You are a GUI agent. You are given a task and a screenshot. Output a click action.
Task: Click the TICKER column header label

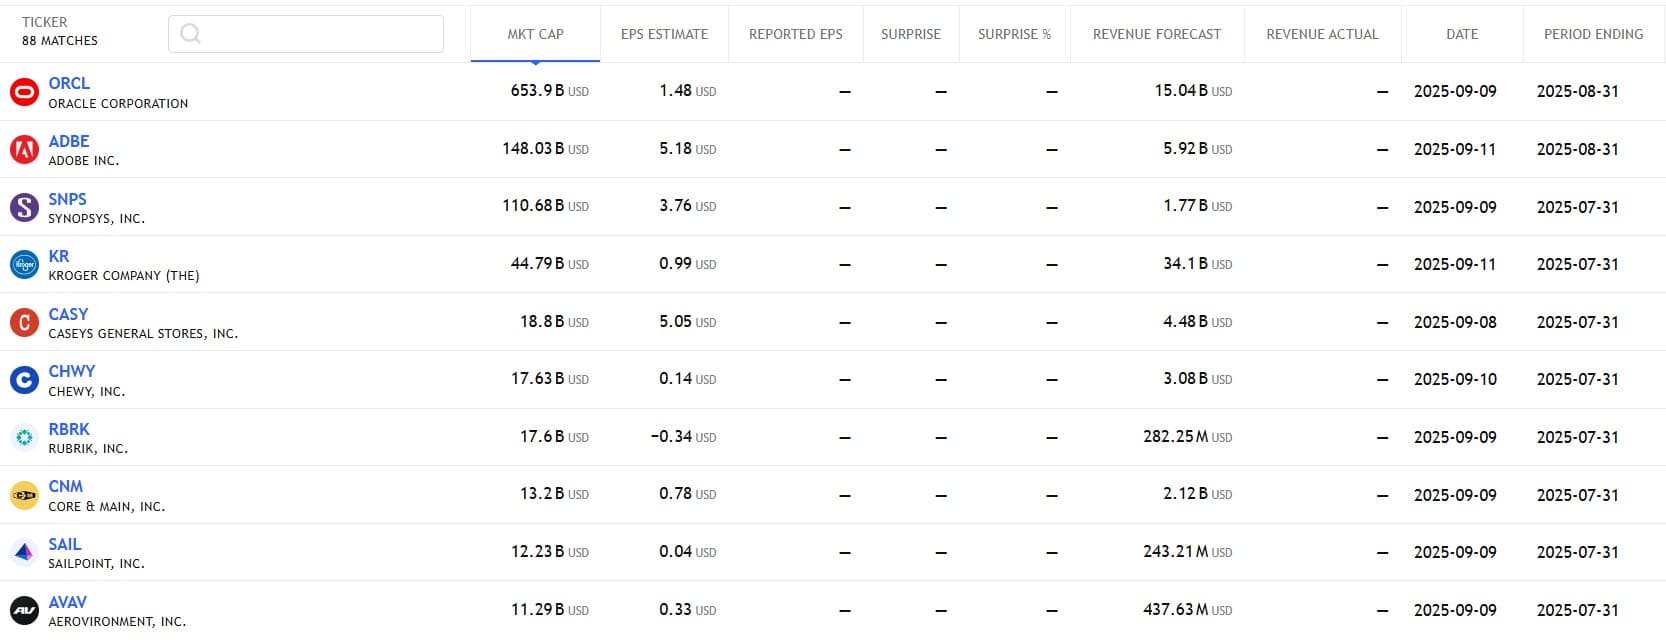[45, 22]
